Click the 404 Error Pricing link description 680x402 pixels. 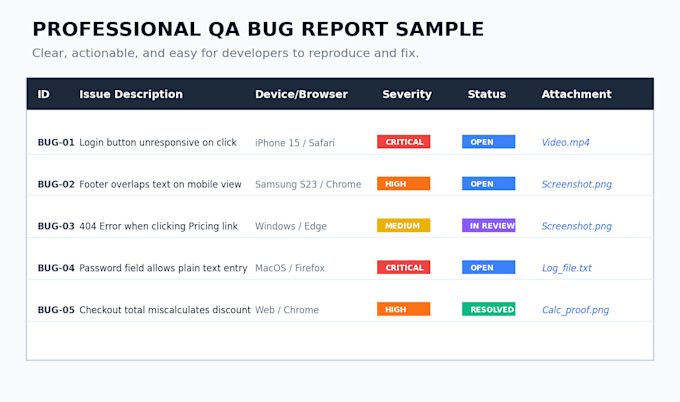click(159, 226)
